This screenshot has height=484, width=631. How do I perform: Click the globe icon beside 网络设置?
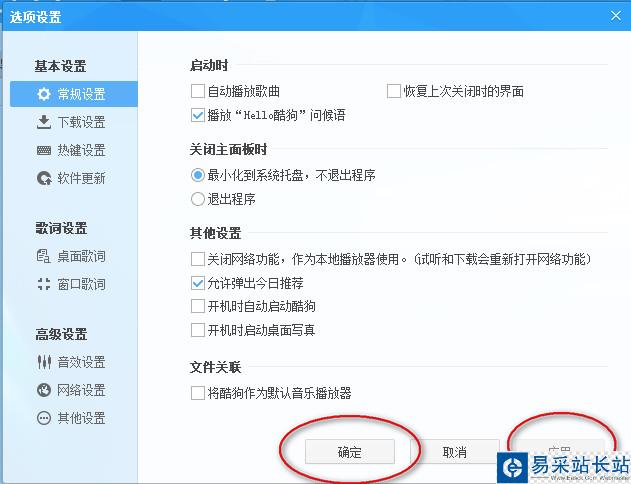44,390
